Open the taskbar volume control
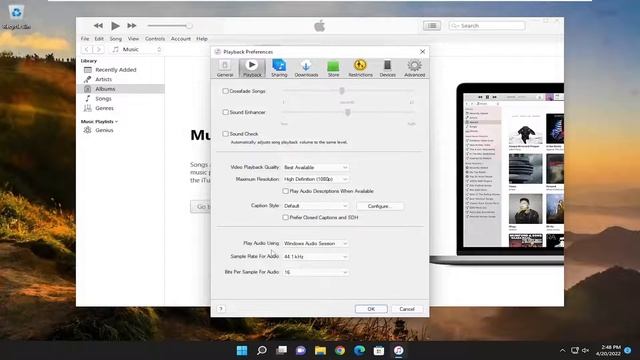Viewport: 640px width, 360px height. point(586,350)
